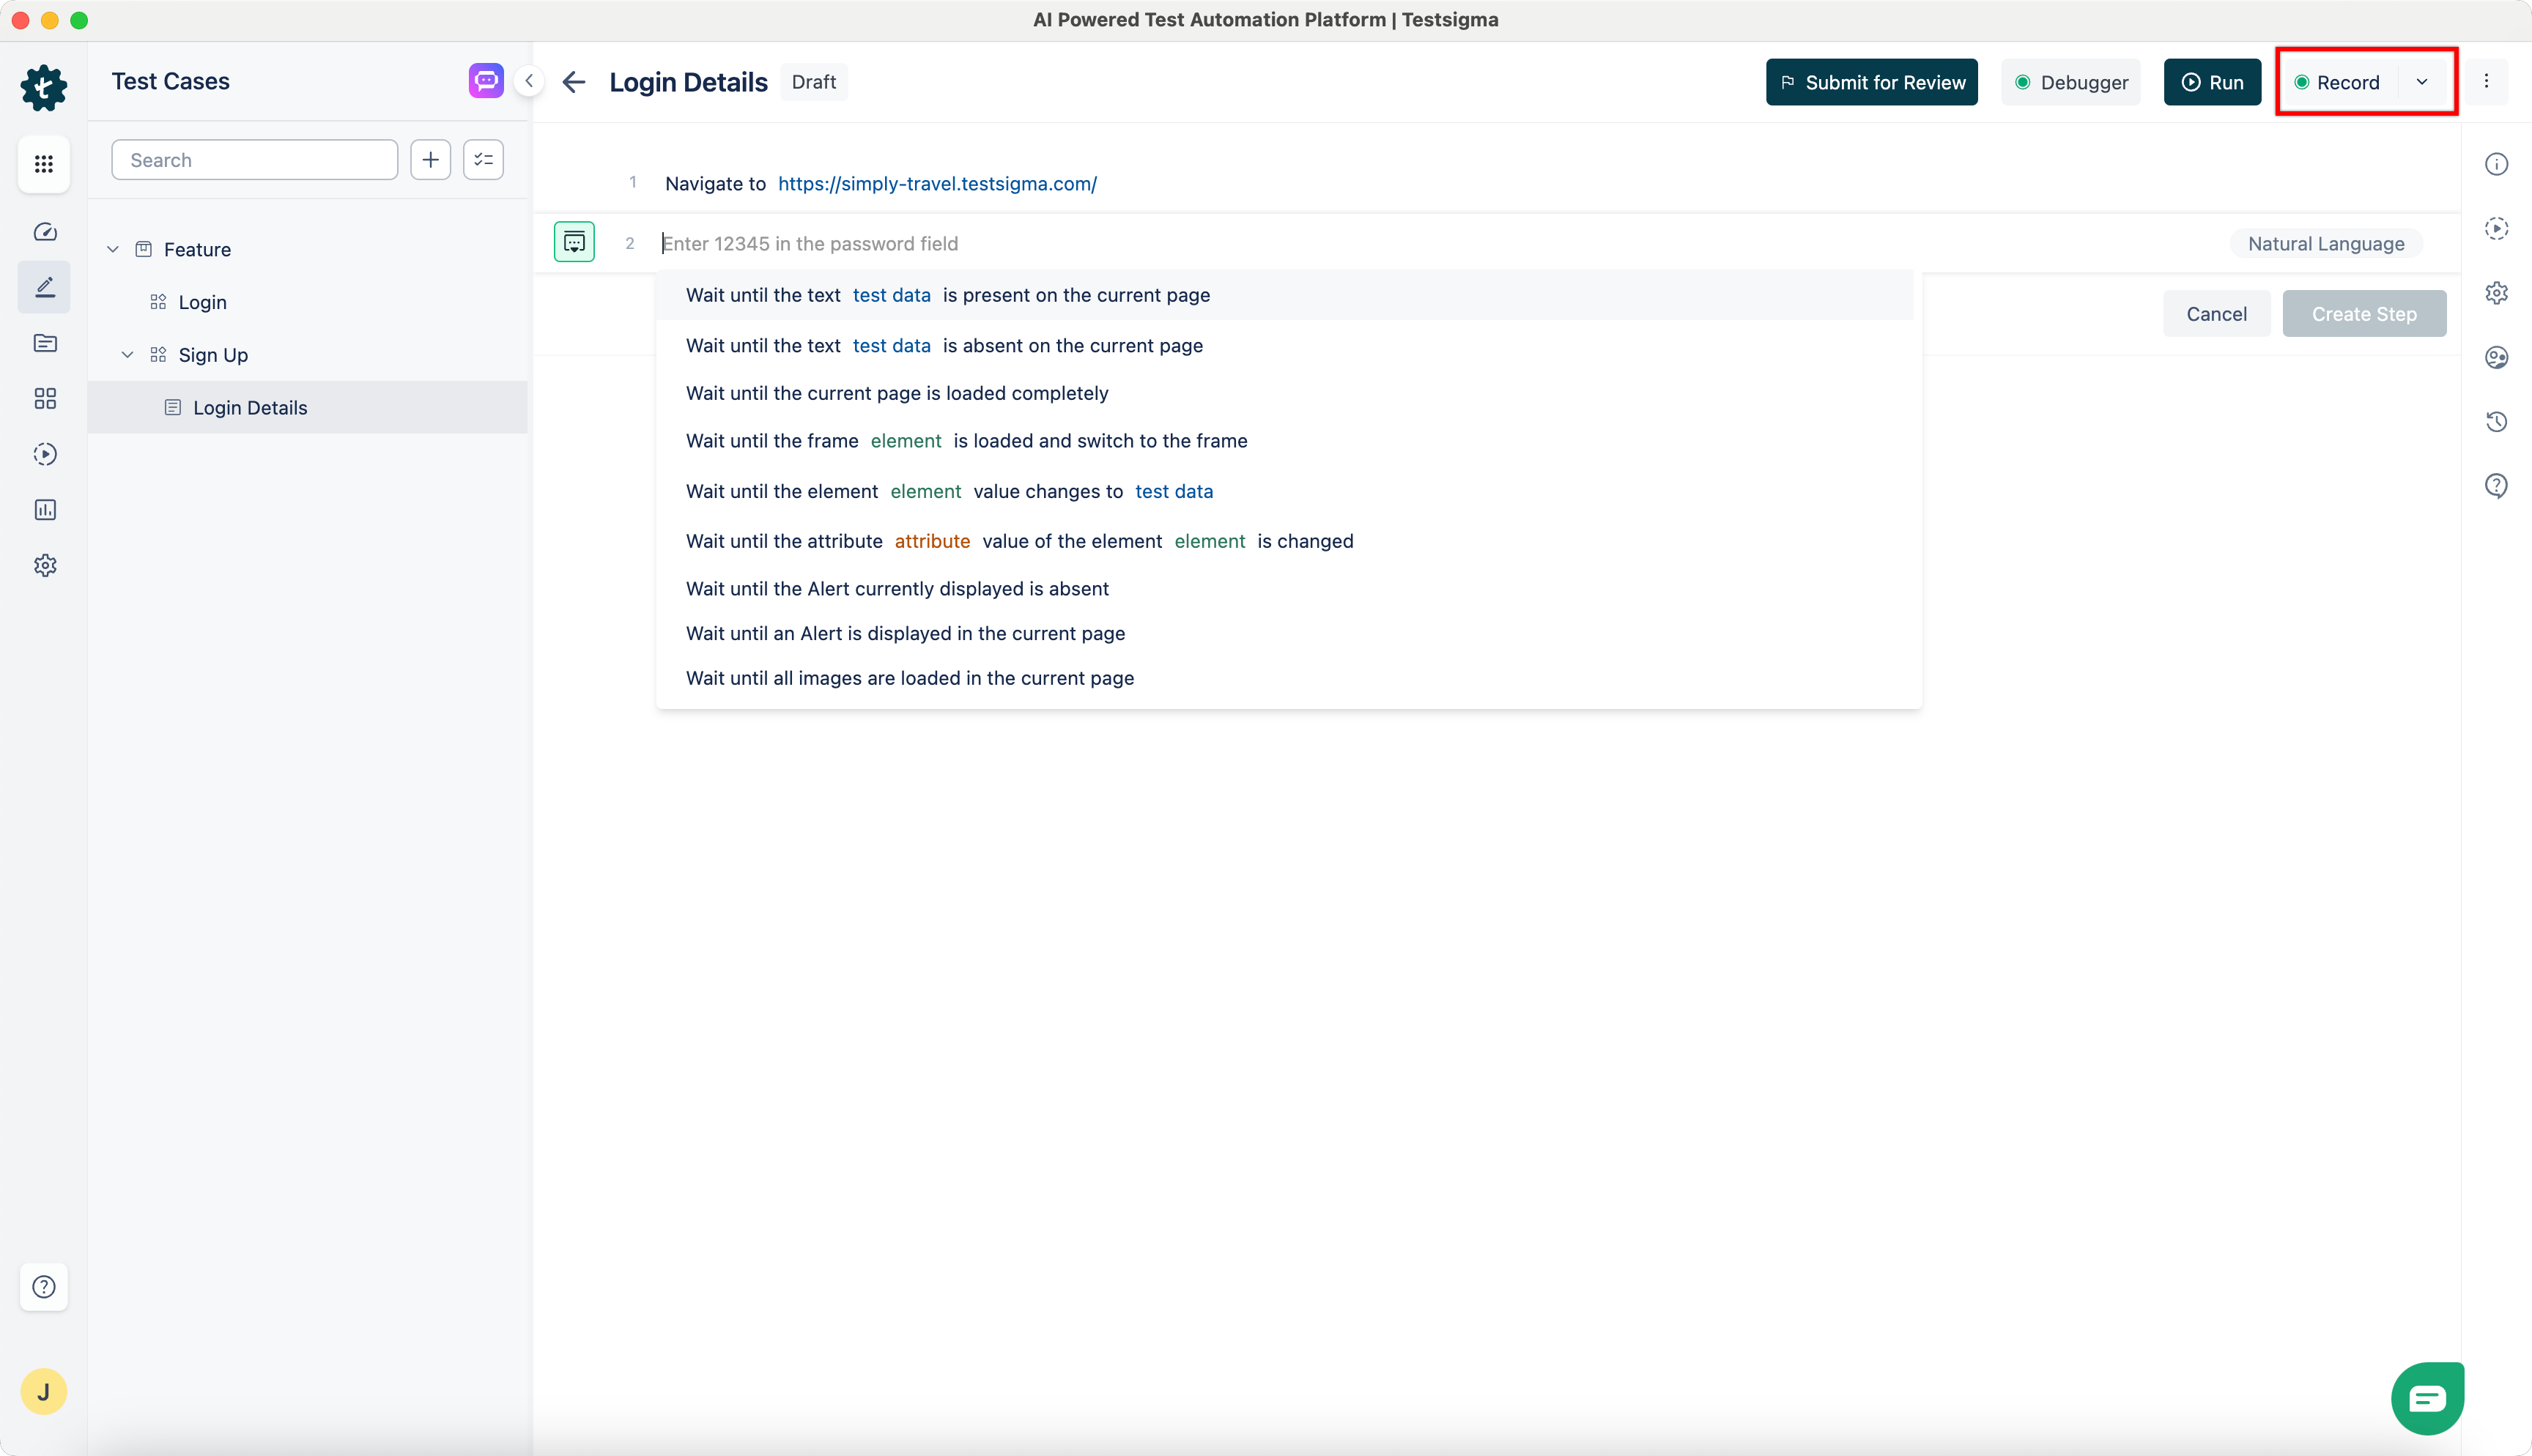2532x1456 pixels.
Task: Select the Login tree item
Action: tap(203, 302)
